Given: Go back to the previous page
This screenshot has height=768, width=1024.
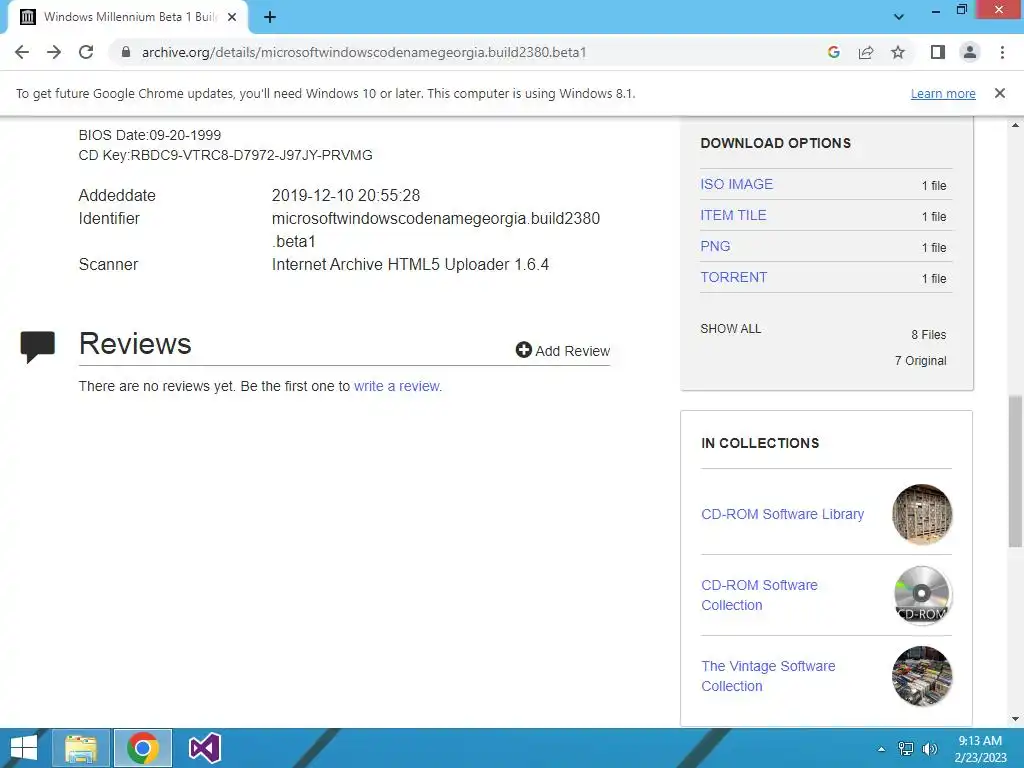Looking at the screenshot, I should [22, 52].
